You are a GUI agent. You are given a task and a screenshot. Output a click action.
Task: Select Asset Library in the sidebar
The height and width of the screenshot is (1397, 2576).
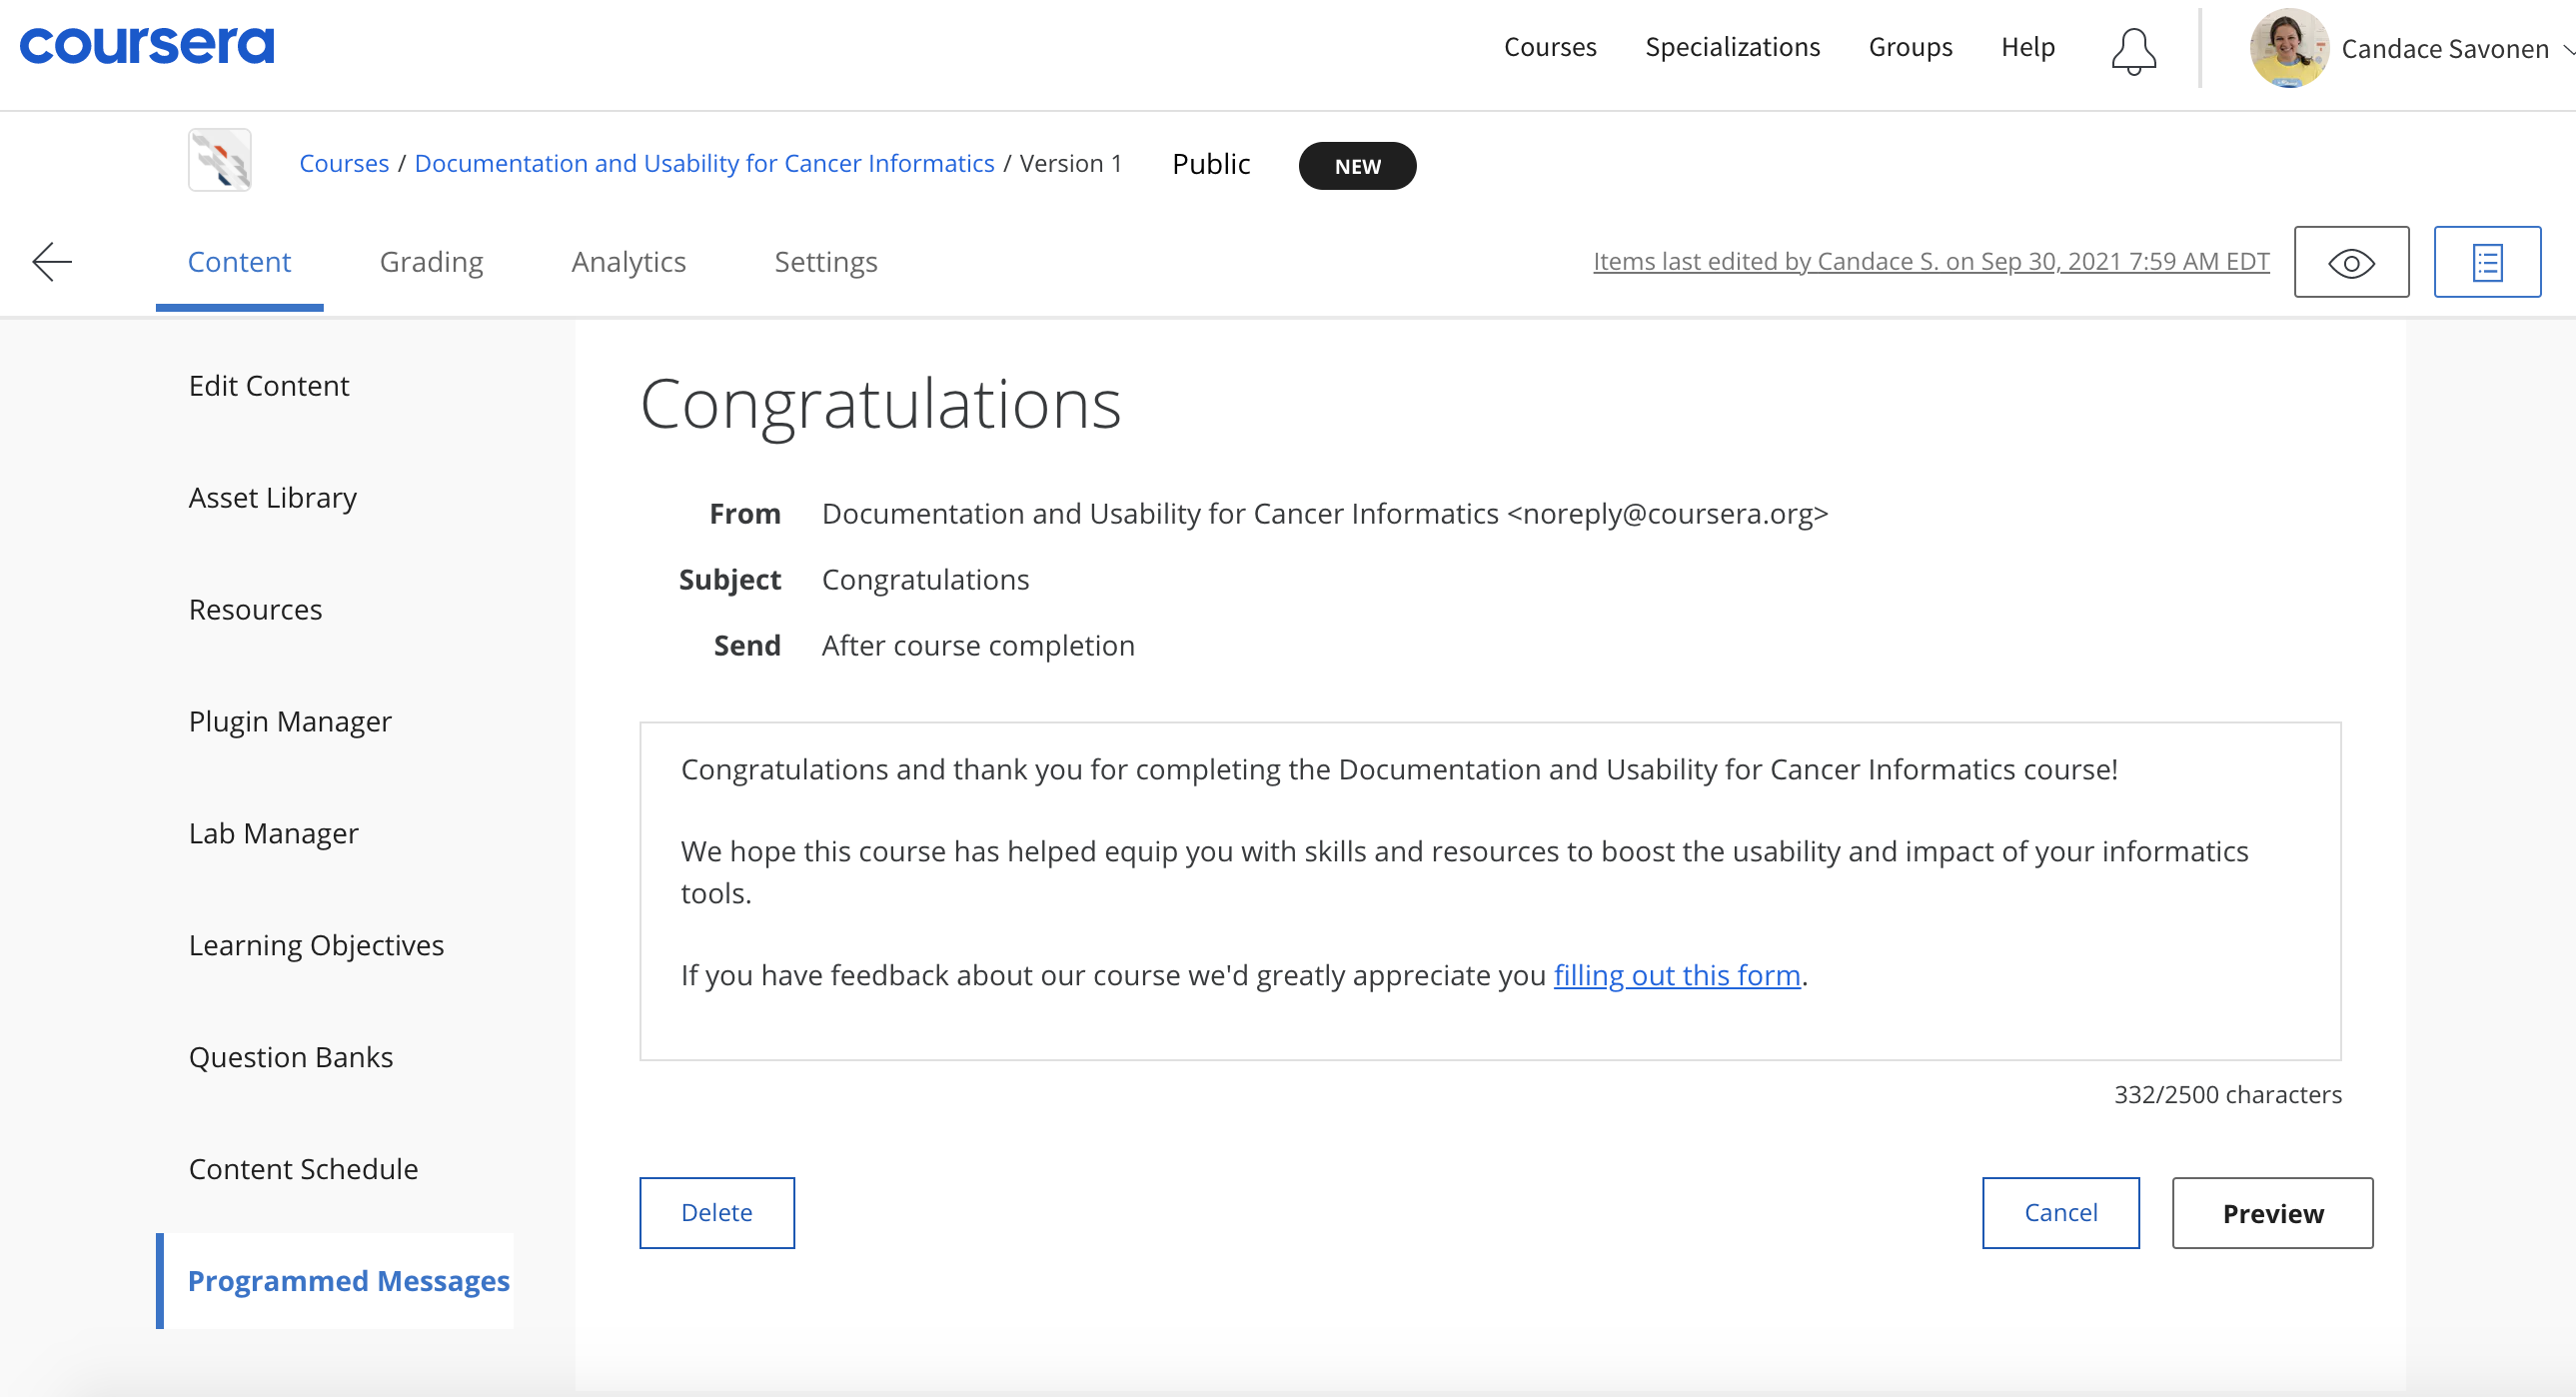coord(272,497)
